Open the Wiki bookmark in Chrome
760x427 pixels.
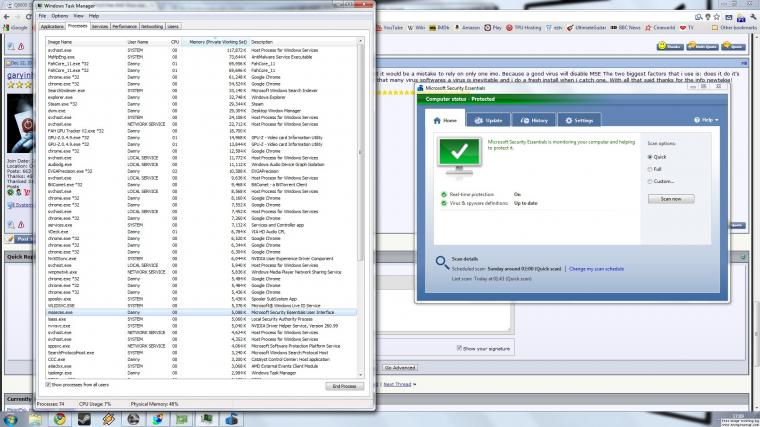tap(416, 28)
